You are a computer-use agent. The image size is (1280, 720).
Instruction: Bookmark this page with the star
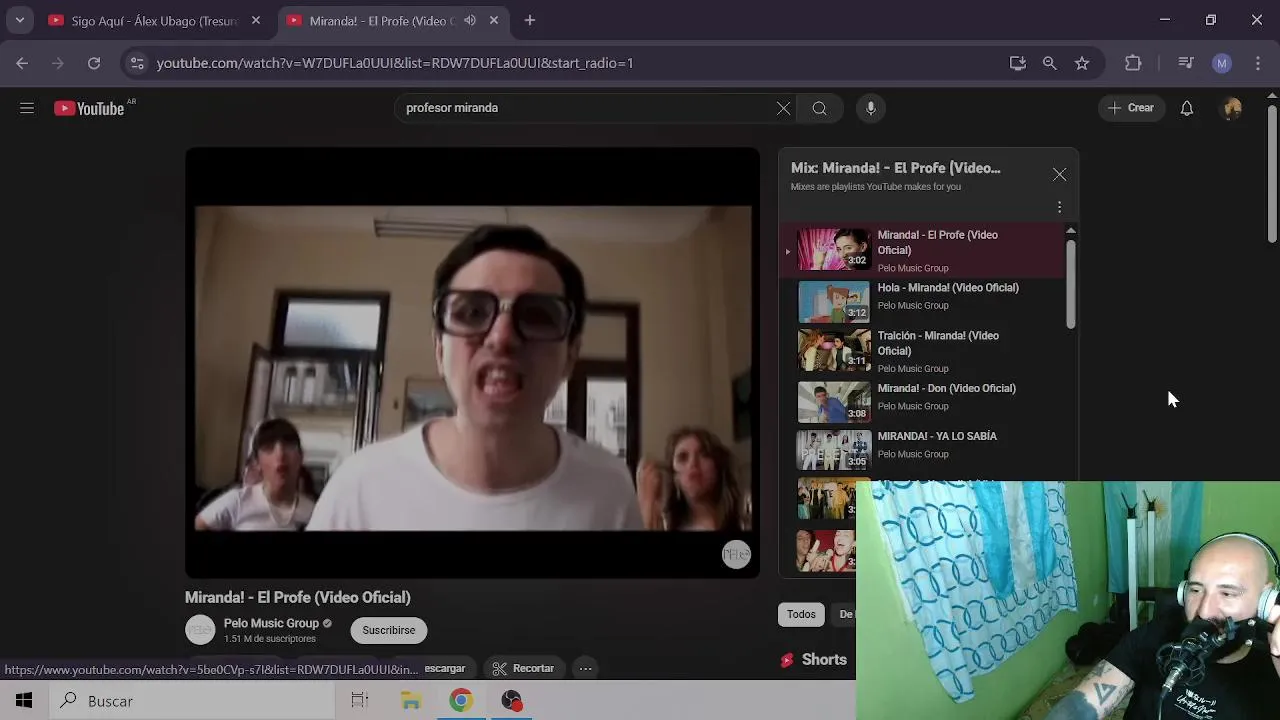(1082, 63)
